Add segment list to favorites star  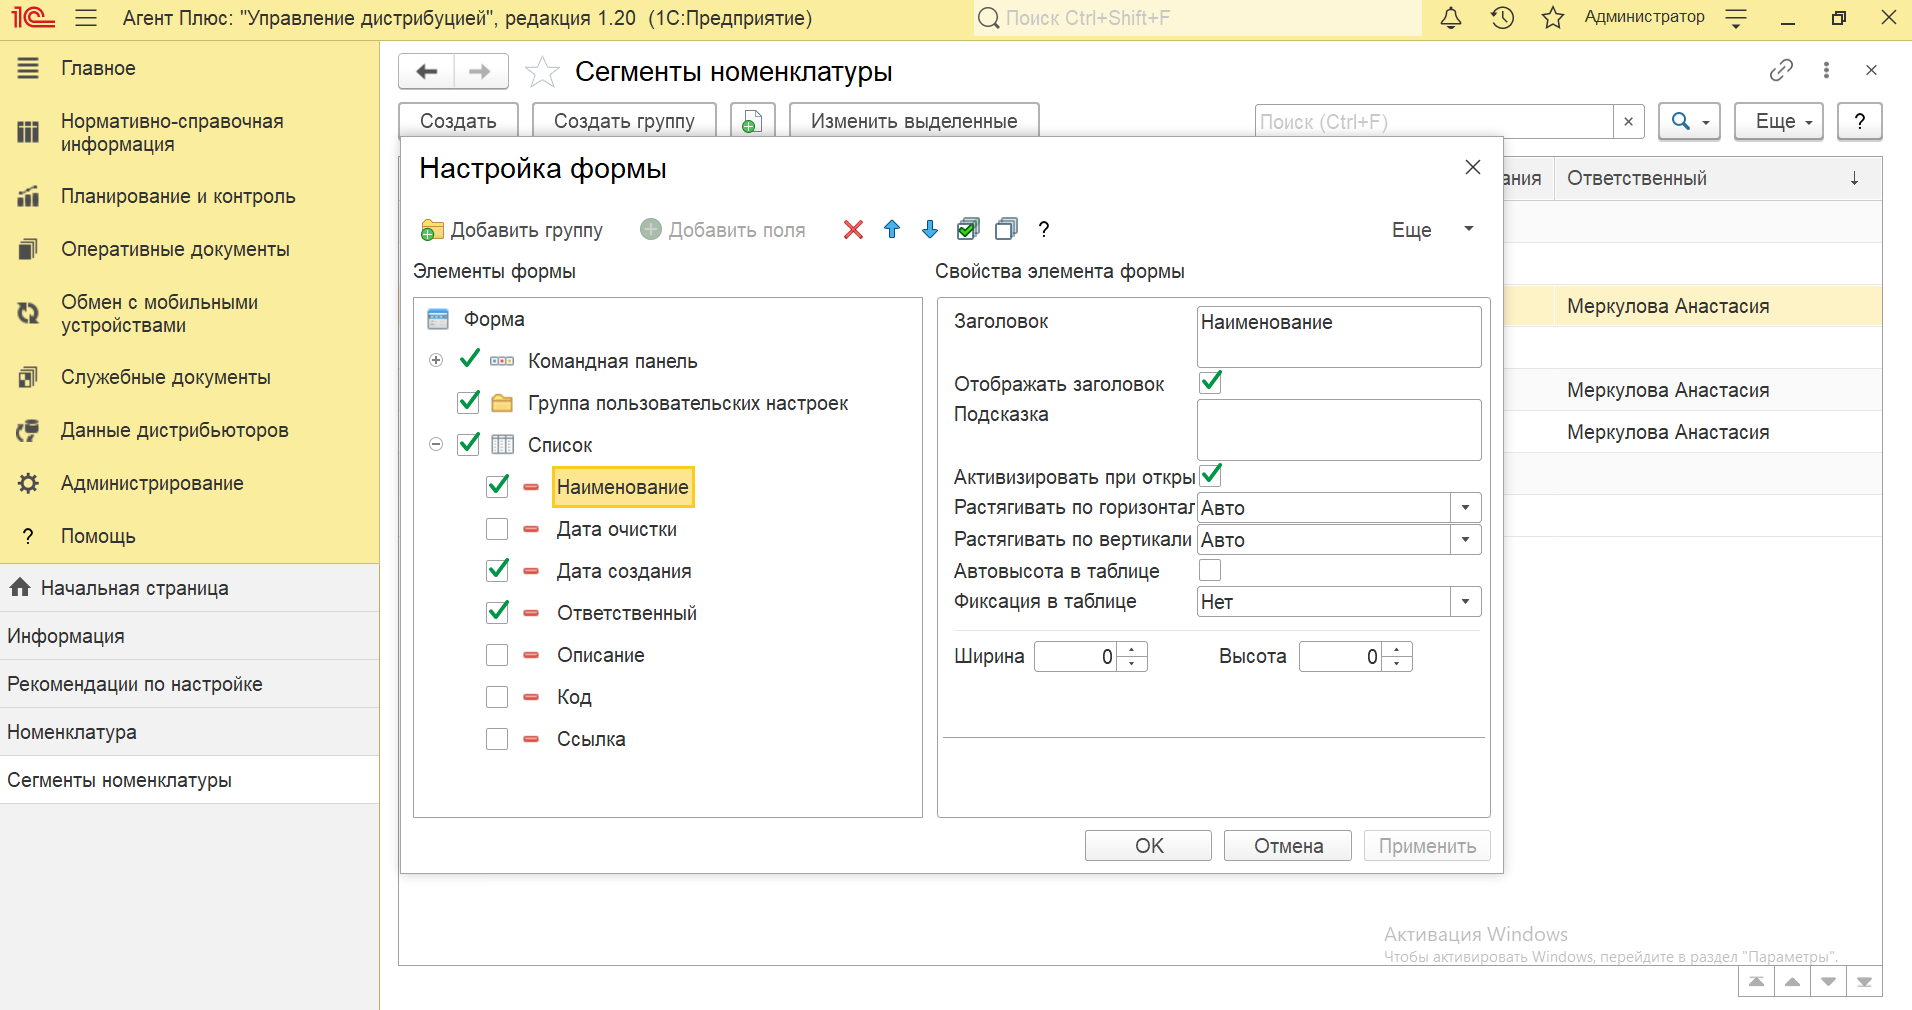(x=542, y=72)
